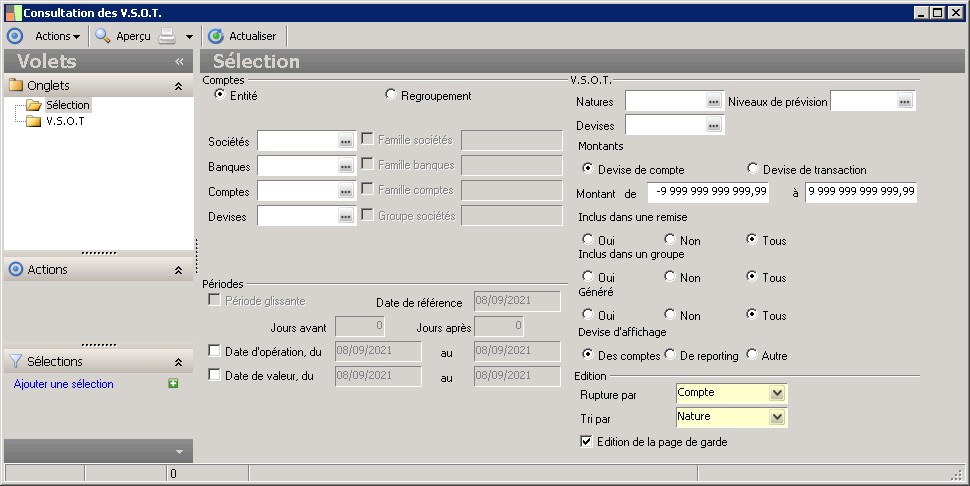Click the dropdown arrow at bottom of Volets pane

(x=179, y=452)
